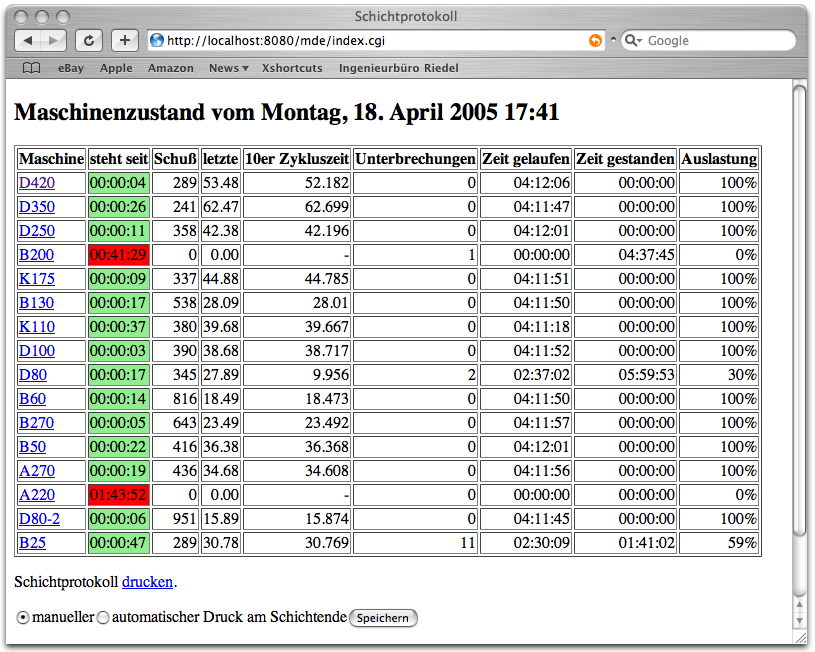Click the 816 Schuß cell
The image size is (815, 652).
176,399
